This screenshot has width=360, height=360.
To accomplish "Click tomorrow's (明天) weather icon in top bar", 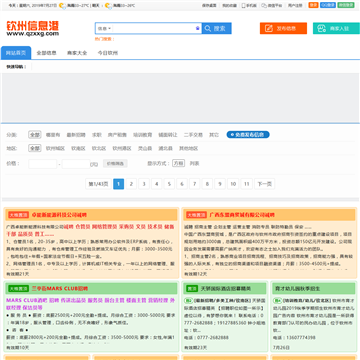I will pos(108,5).
